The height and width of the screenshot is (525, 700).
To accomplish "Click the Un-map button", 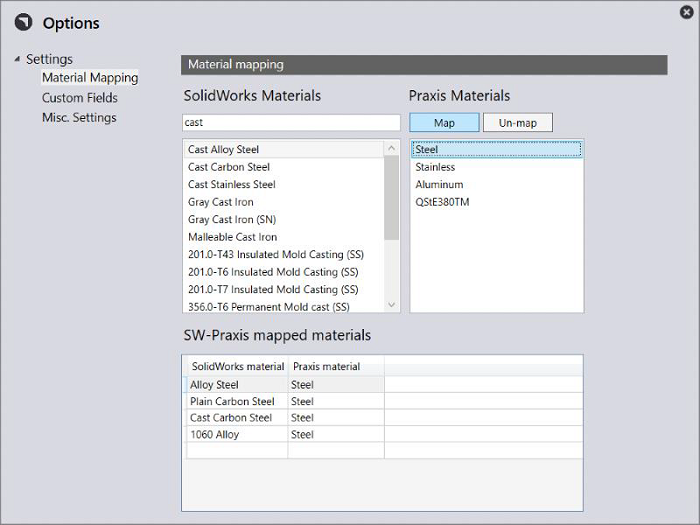I will point(517,123).
